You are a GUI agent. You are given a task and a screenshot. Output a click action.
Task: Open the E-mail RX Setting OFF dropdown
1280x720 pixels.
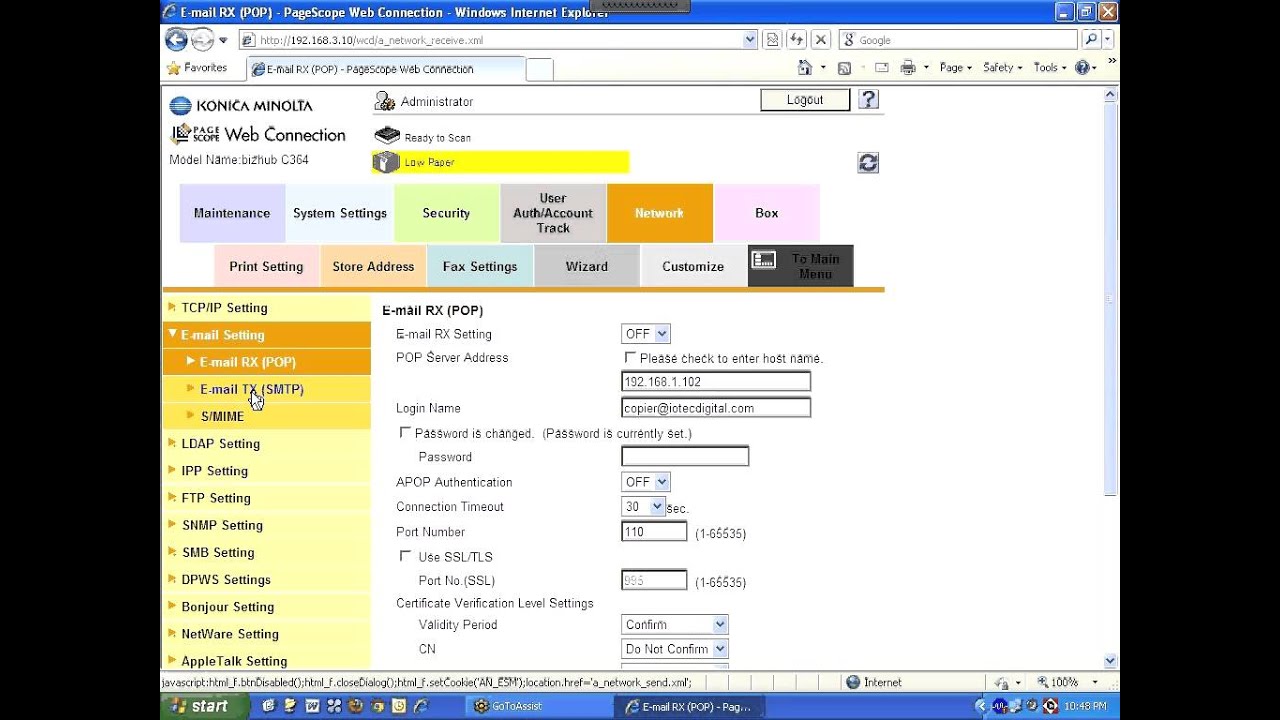coord(646,334)
